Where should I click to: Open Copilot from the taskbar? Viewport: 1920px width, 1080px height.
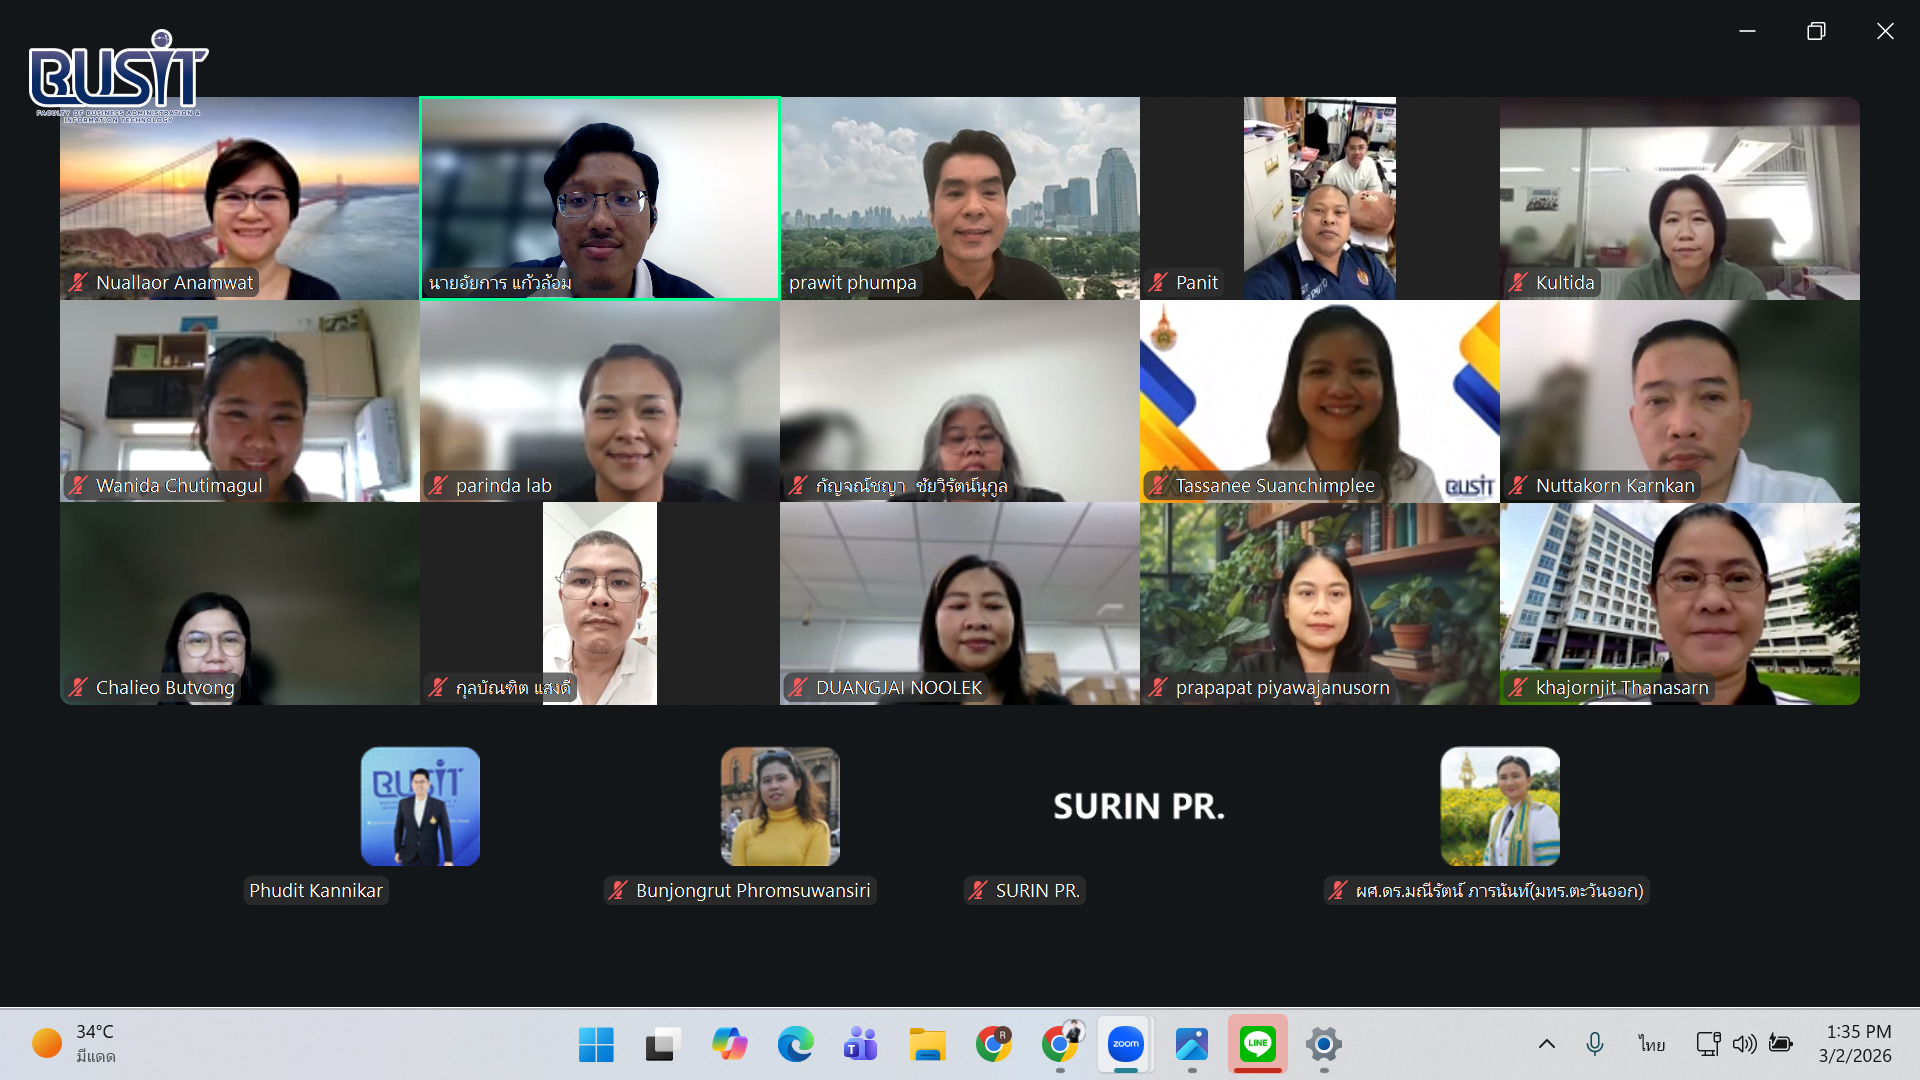(729, 1044)
